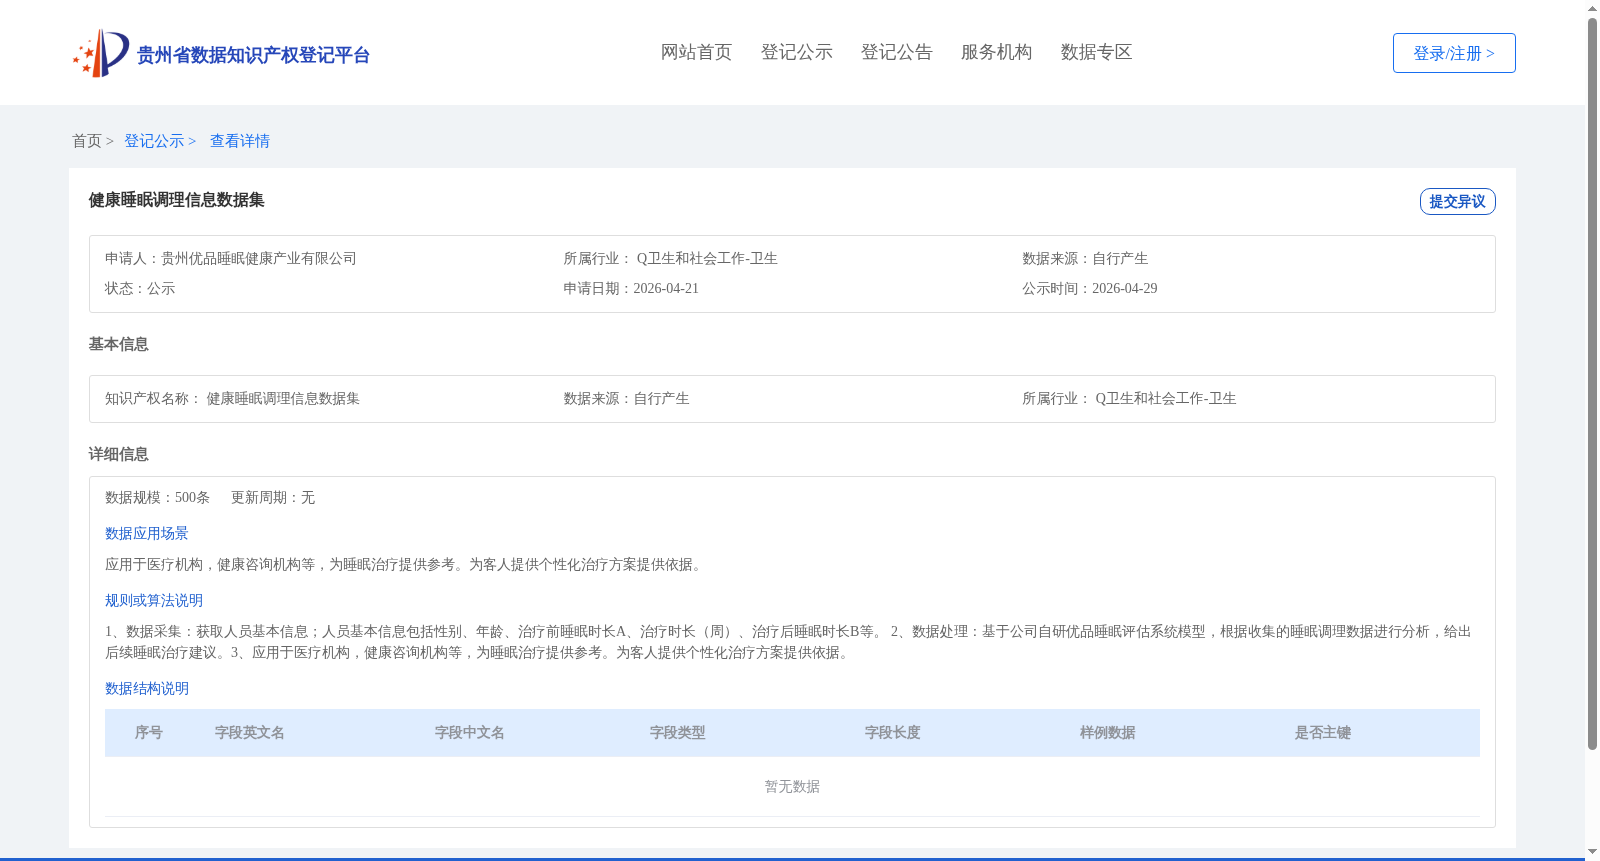Click the 更新周期：无 text
Viewport: 1600px width, 861px height.
click(273, 497)
